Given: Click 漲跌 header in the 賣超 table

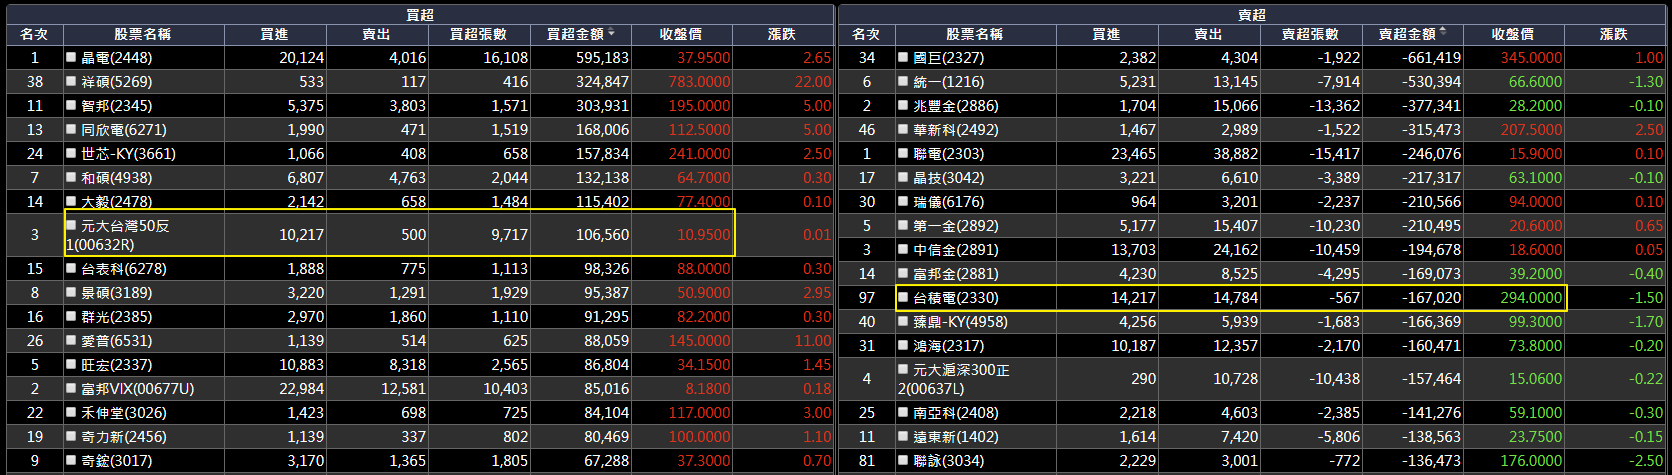Looking at the screenshot, I should point(1614,34).
